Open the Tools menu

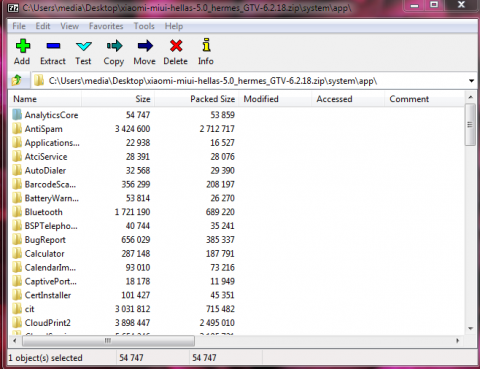click(144, 26)
